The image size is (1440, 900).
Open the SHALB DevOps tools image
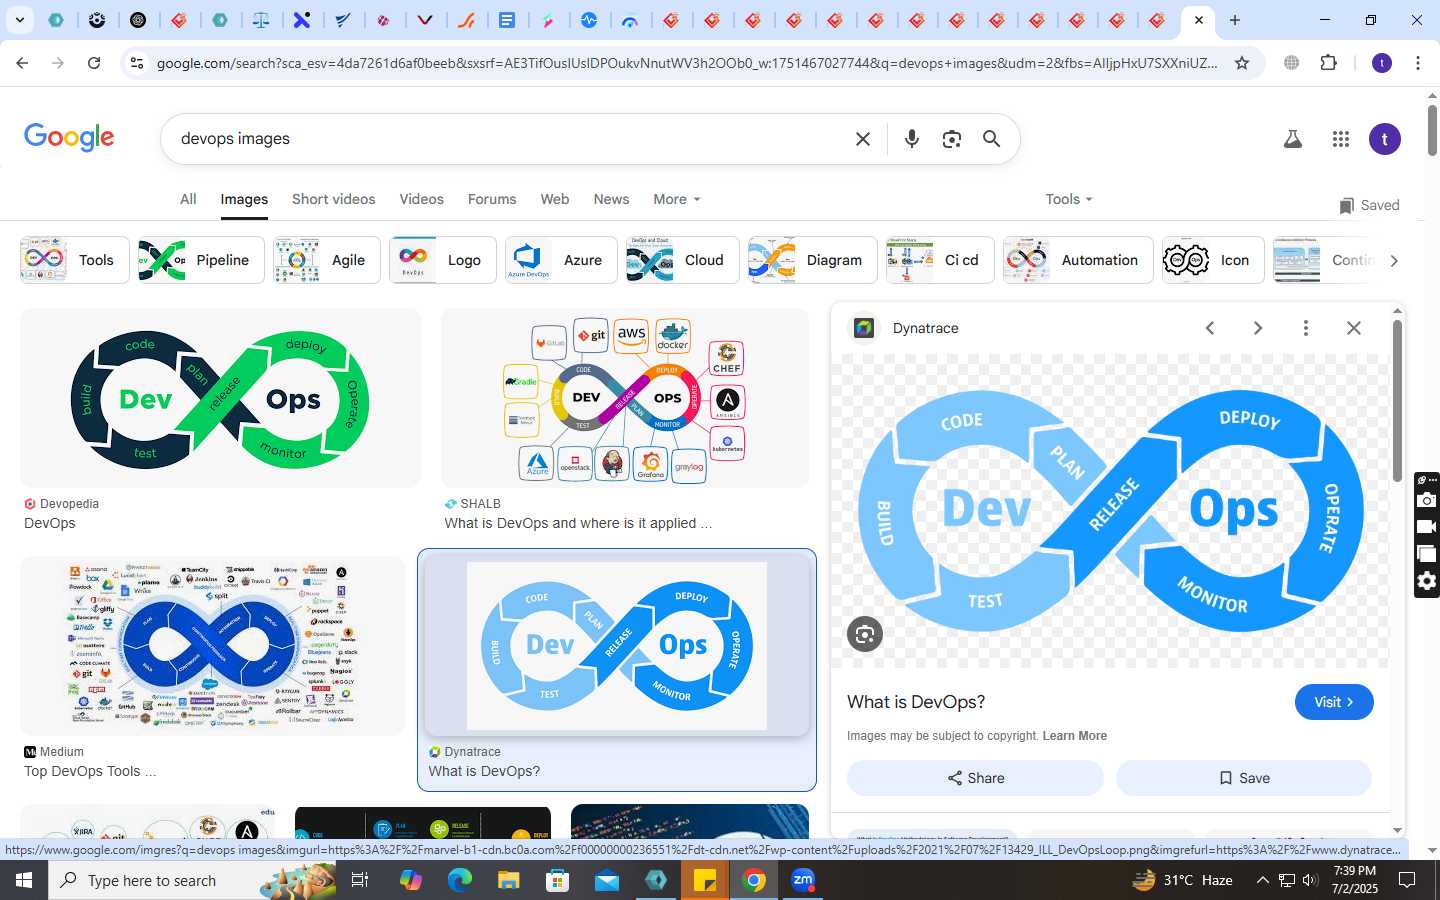(x=625, y=398)
